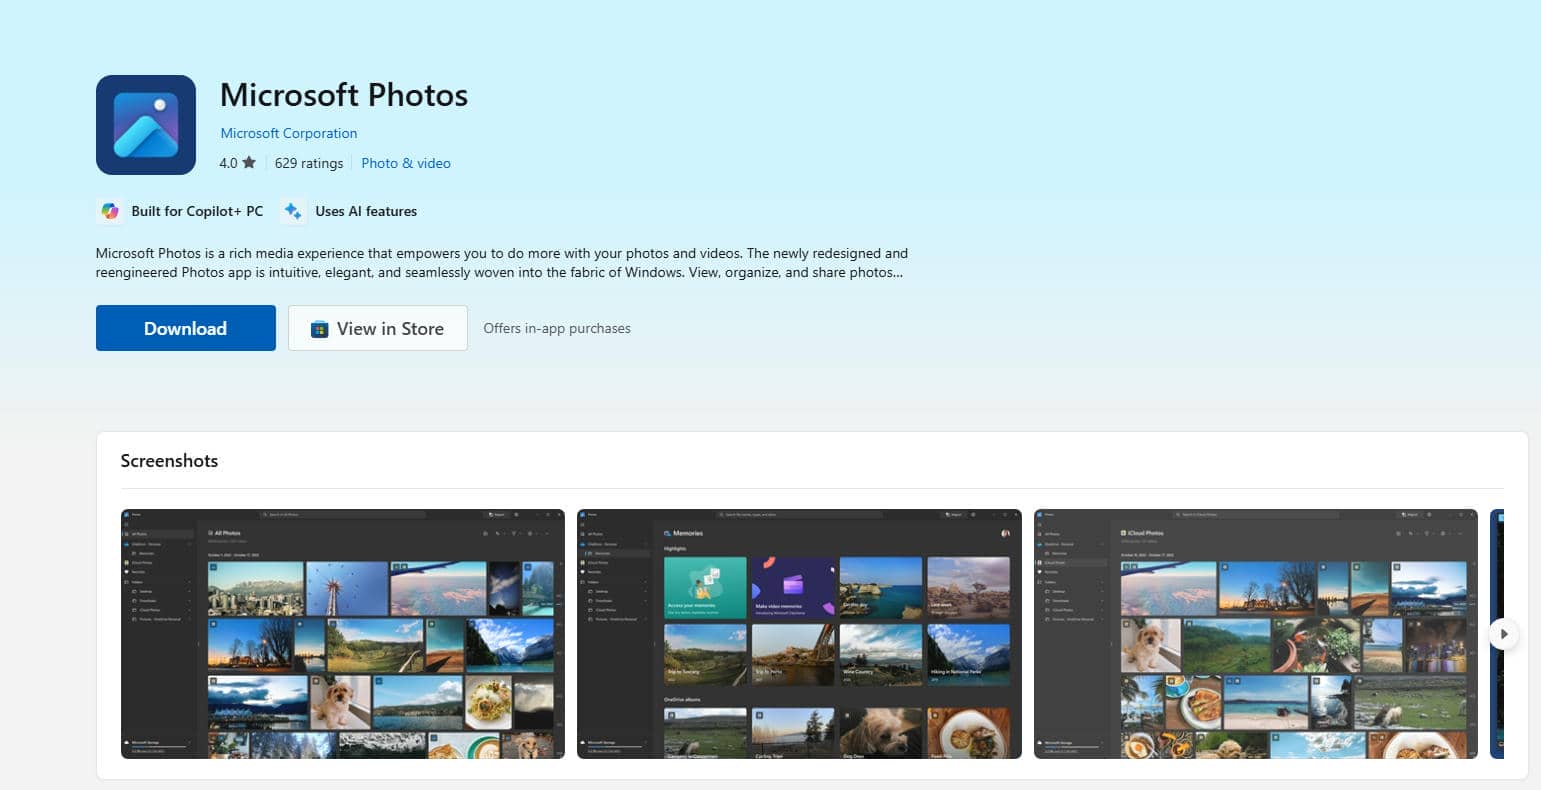This screenshot has width=1541, height=790.
Task: Open the iCloud Photos screenshot thumbnail
Action: point(1256,634)
